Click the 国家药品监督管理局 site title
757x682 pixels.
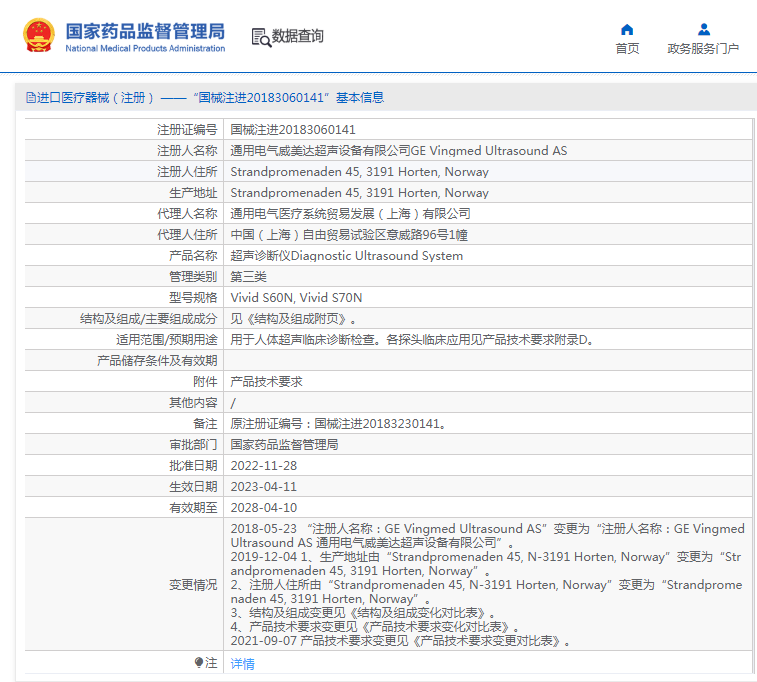click(145, 30)
